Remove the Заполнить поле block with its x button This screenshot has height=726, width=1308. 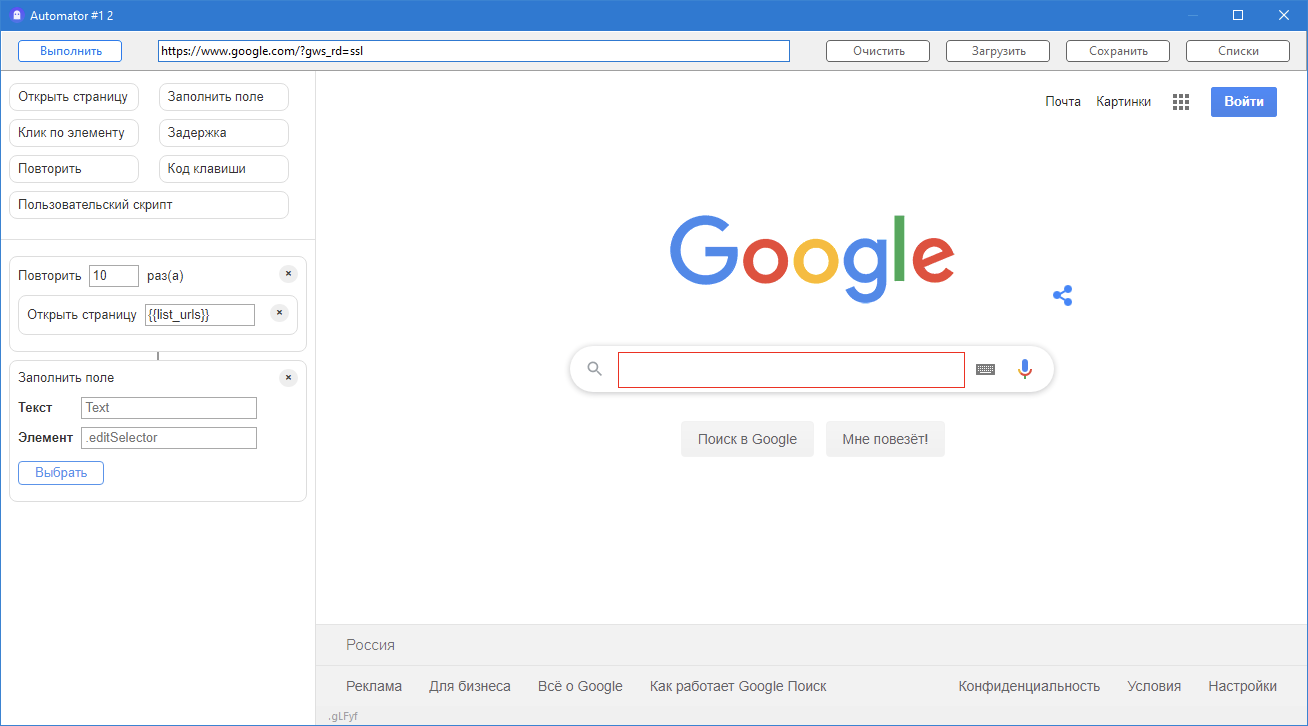point(288,378)
